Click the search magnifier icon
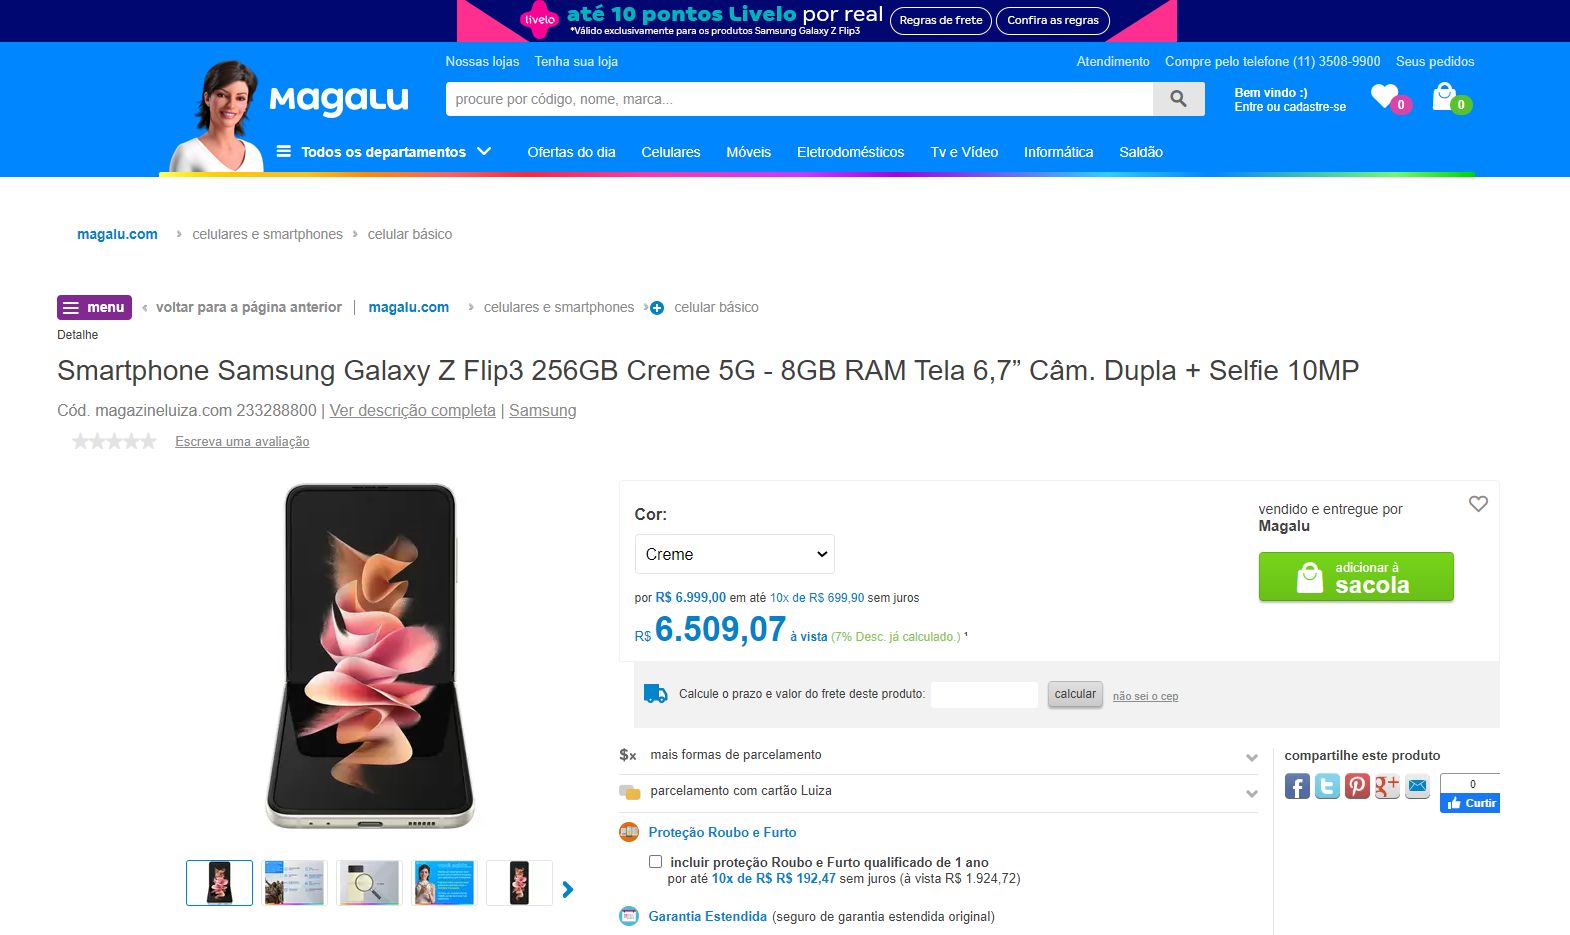This screenshot has height=935, width=1570. pos(1178,99)
